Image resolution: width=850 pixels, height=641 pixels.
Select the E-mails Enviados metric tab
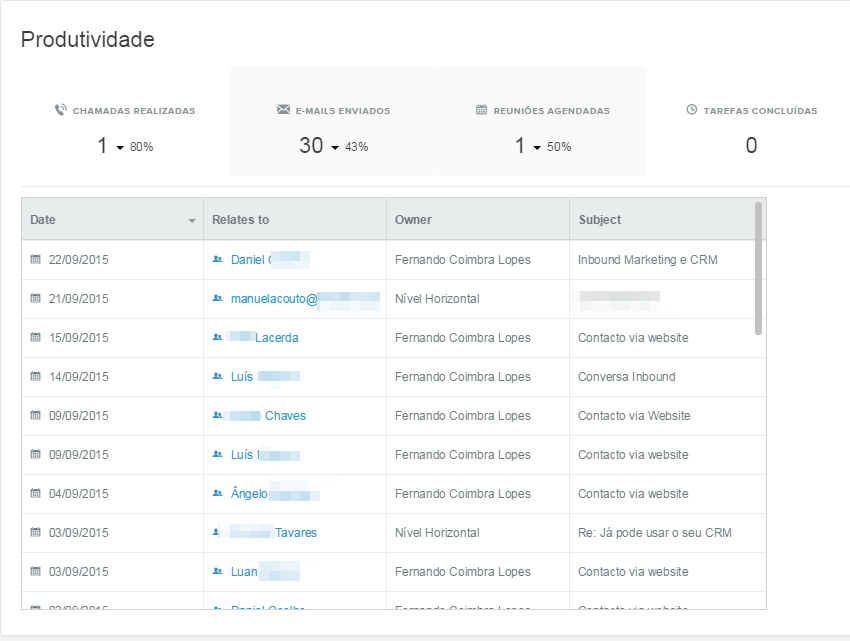pyautogui.click(x=333, y=128)
